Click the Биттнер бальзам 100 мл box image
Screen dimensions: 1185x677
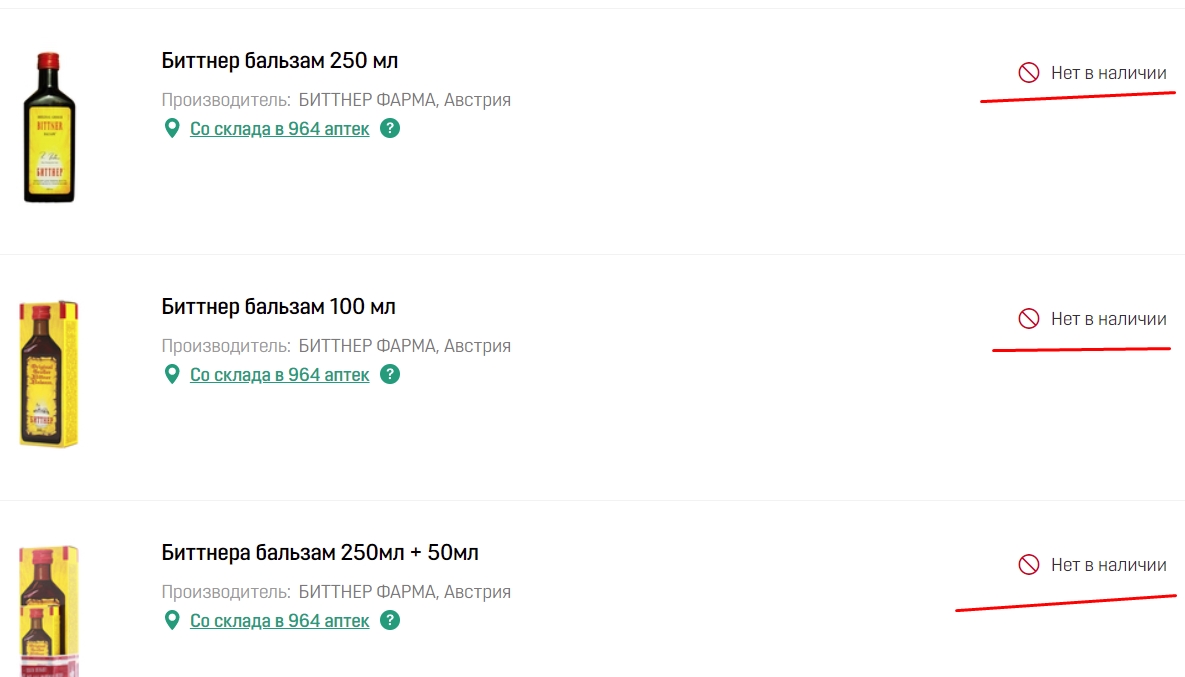[x=49, y=373]
